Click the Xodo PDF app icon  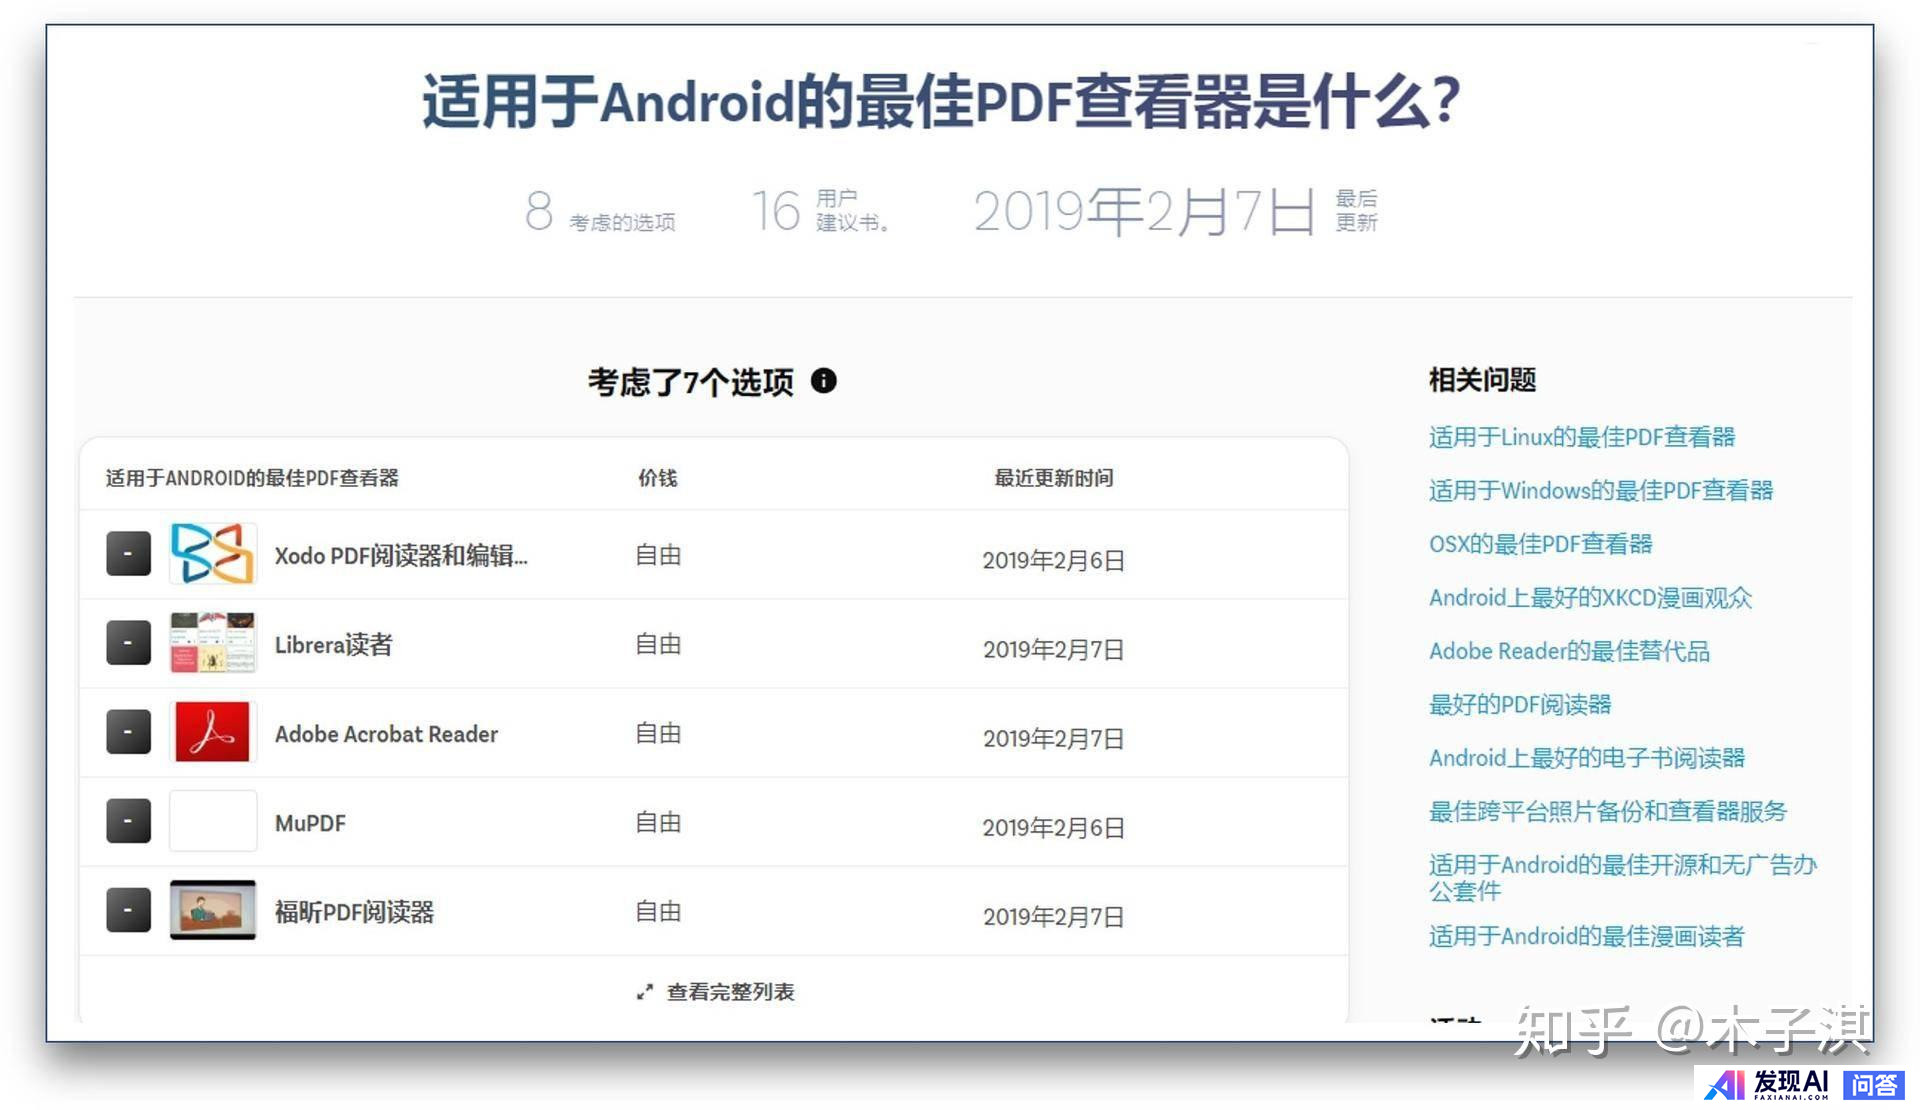tap(212, 553)
